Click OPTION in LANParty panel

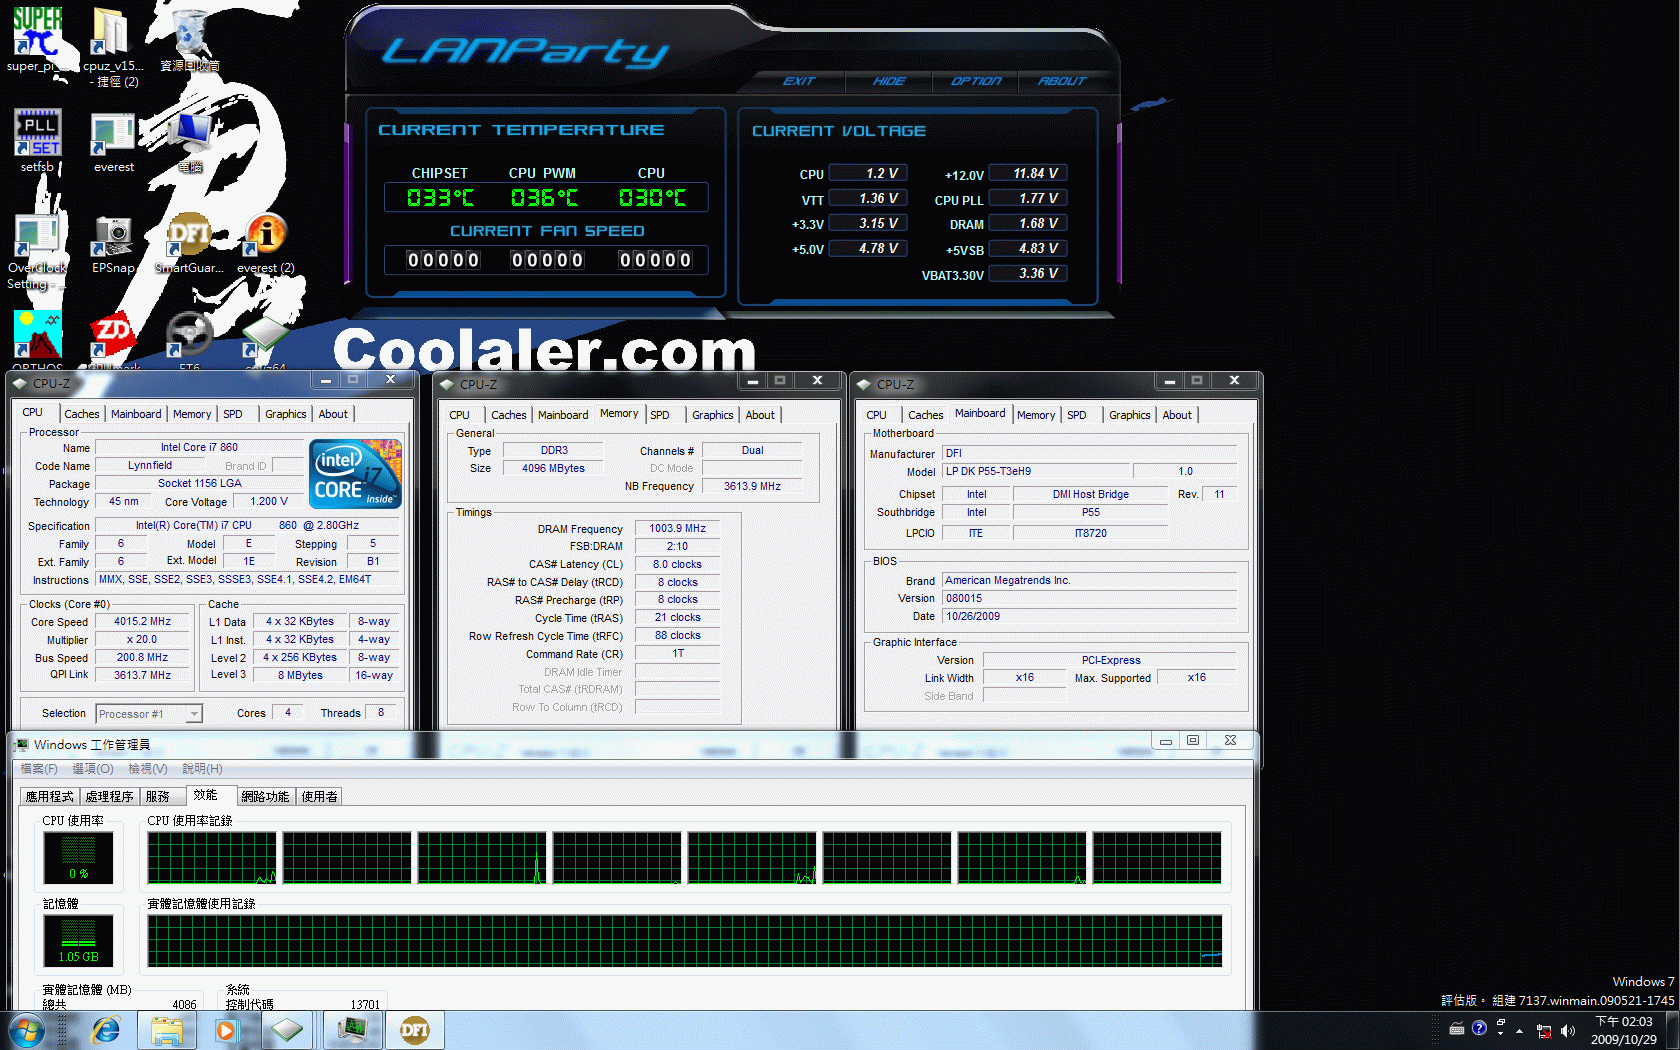point(976,81)
